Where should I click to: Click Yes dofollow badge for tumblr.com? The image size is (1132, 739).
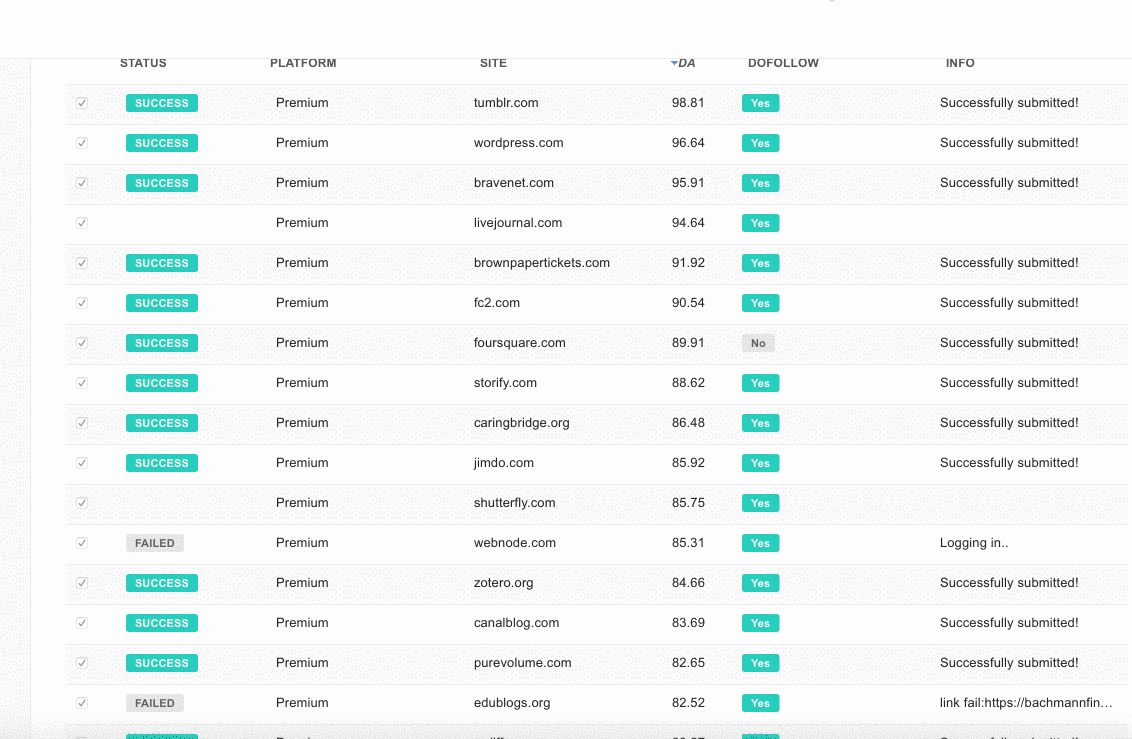(x=760, y=103)
